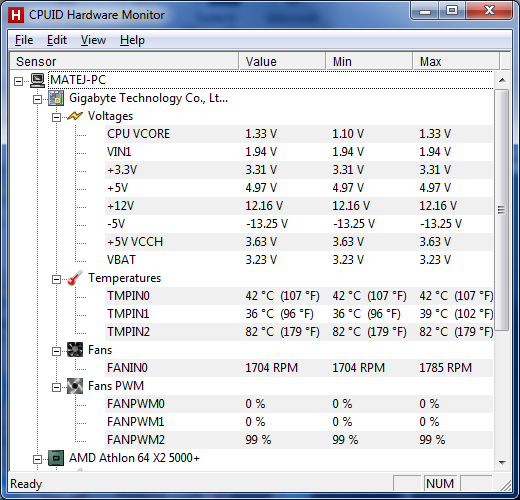Collapse the Fans PWM group
This screenshot has height=500, width=520.
56,387
